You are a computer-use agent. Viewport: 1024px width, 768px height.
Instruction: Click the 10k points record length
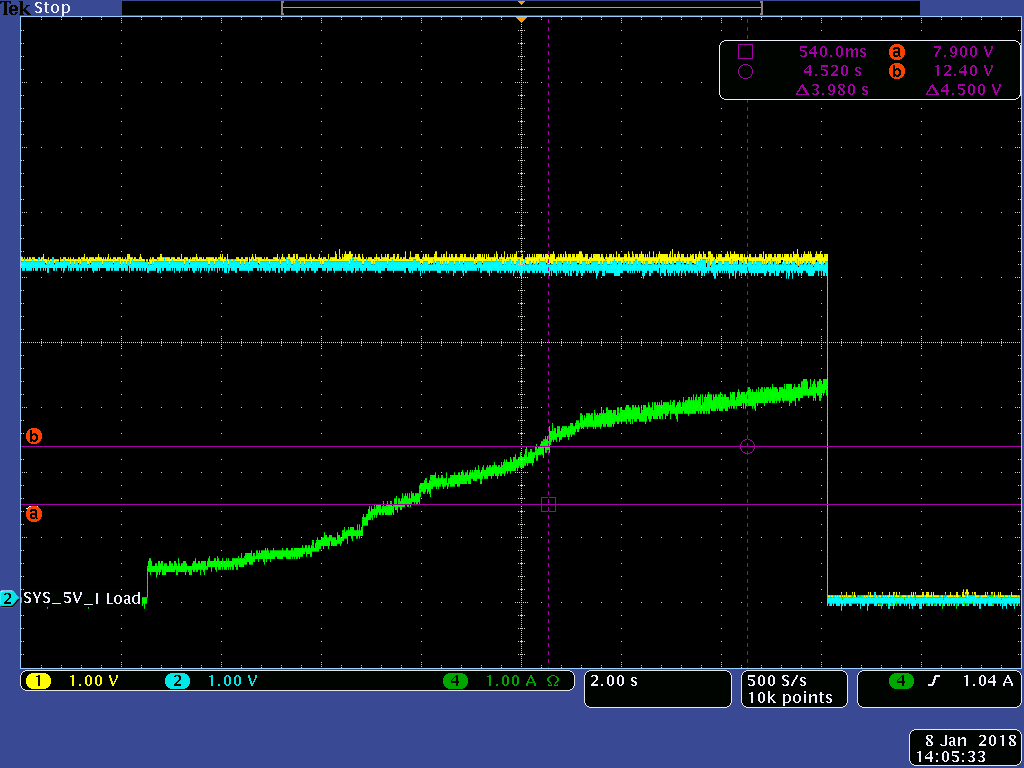coord(790,698)
